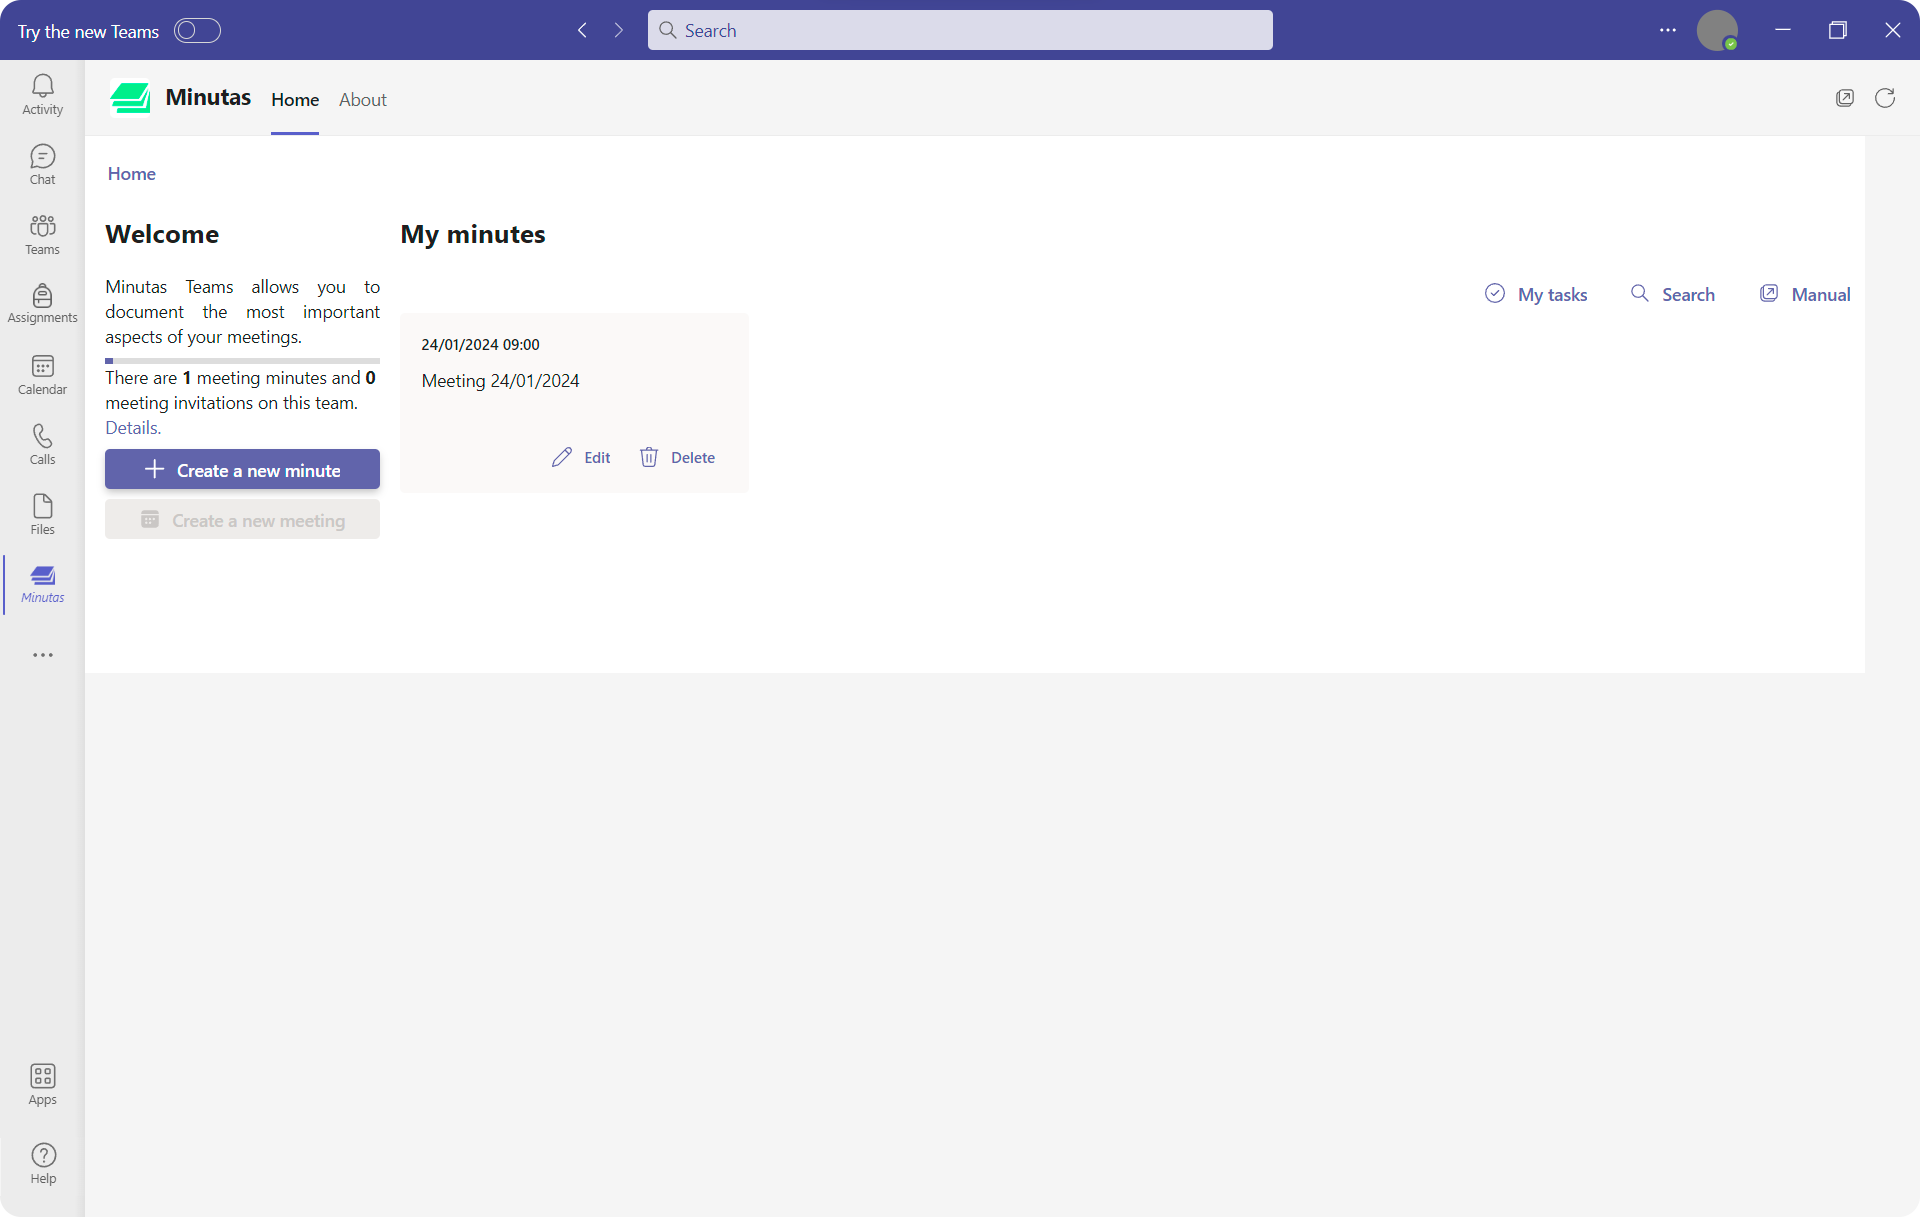
Task: Click the Welcome heading
Action: [162, 234]
